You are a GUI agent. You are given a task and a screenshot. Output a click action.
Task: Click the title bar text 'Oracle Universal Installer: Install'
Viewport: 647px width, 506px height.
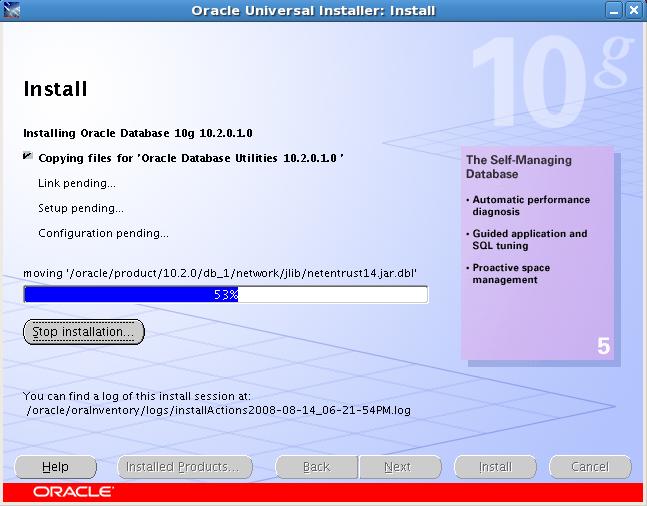click(x=313, y=10)
